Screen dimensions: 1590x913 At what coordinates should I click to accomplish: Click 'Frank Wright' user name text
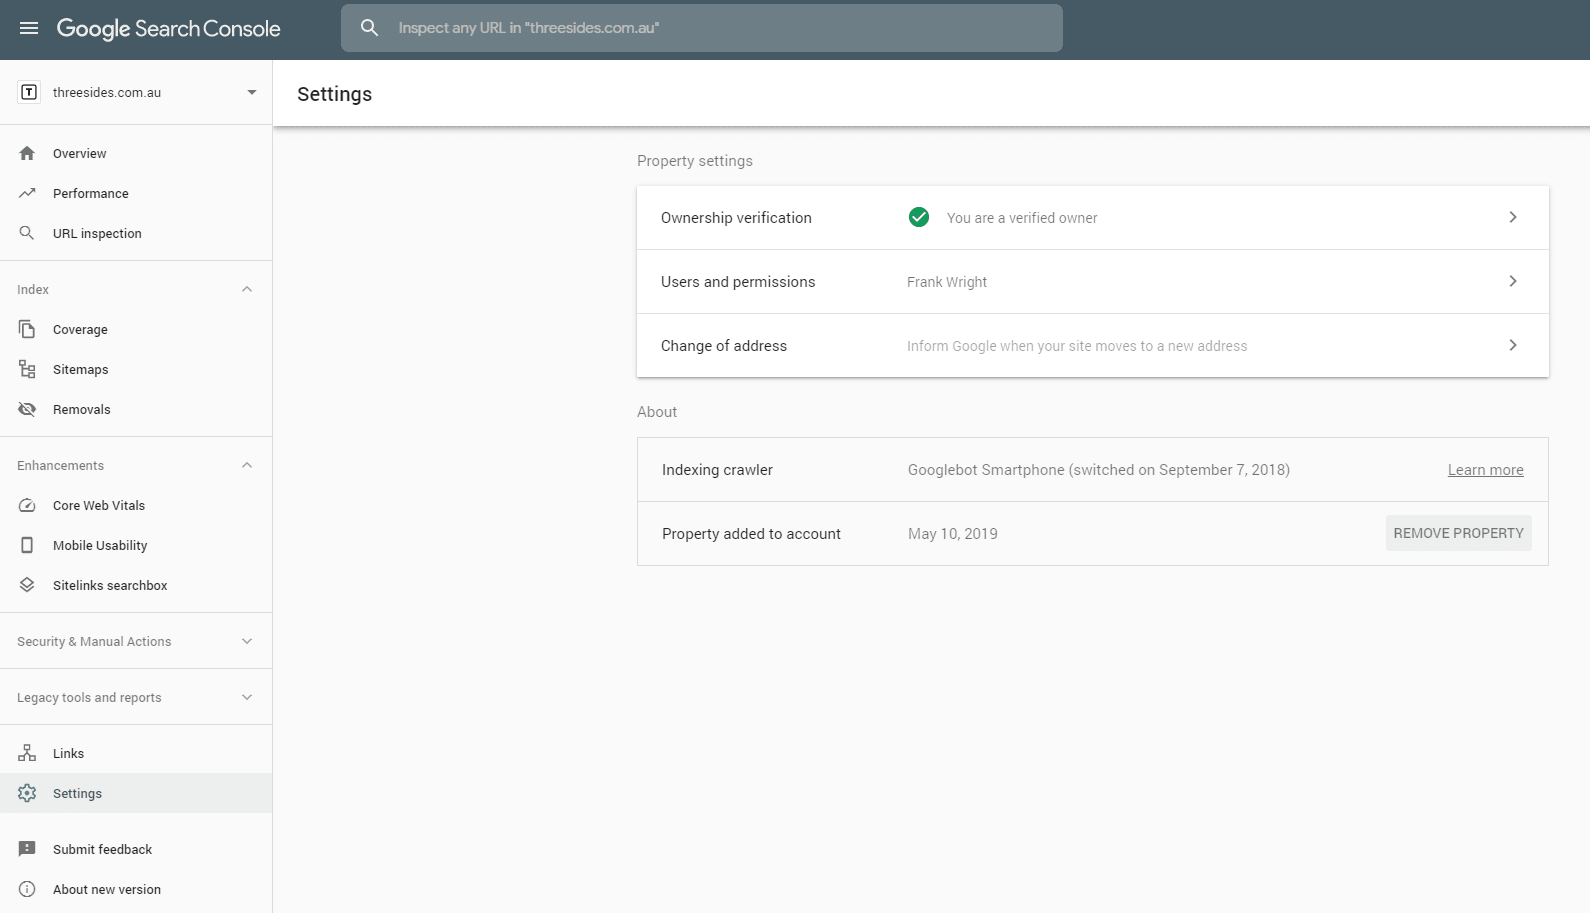tap(947, 282)
